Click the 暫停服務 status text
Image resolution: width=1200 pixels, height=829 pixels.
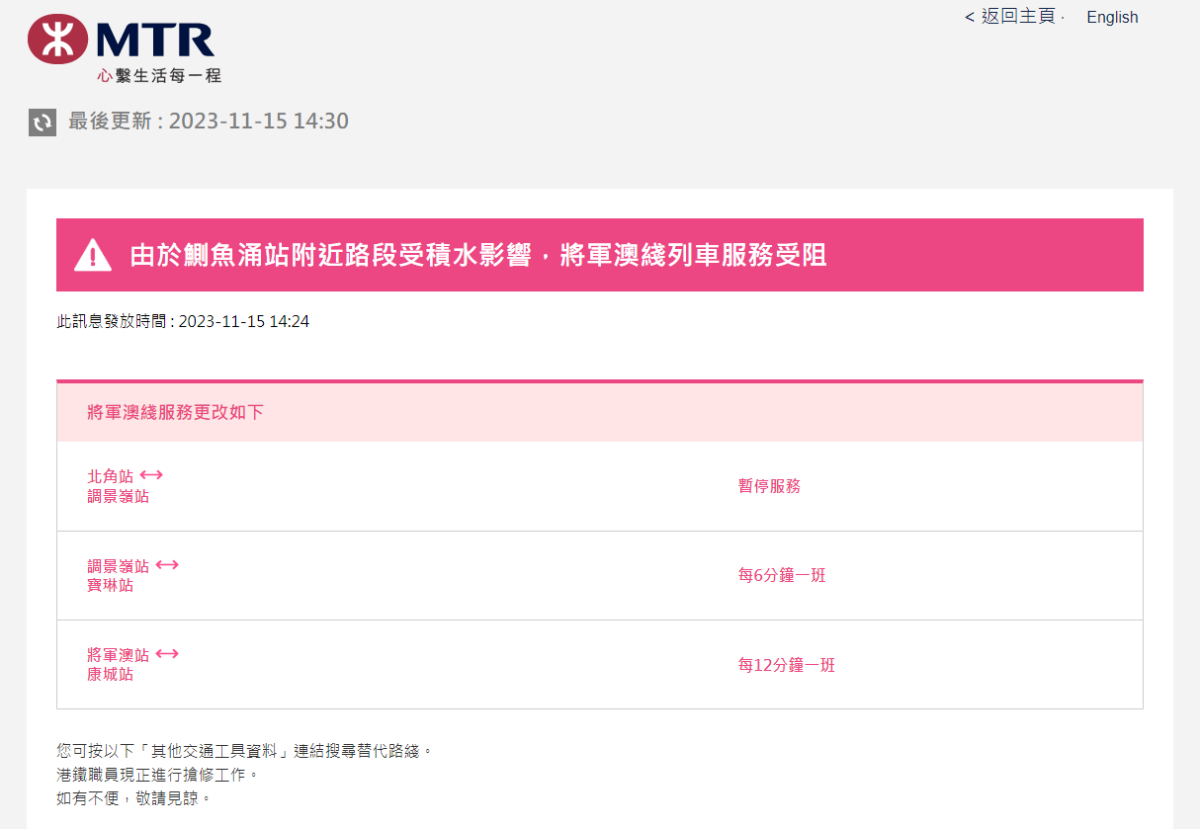769,486
